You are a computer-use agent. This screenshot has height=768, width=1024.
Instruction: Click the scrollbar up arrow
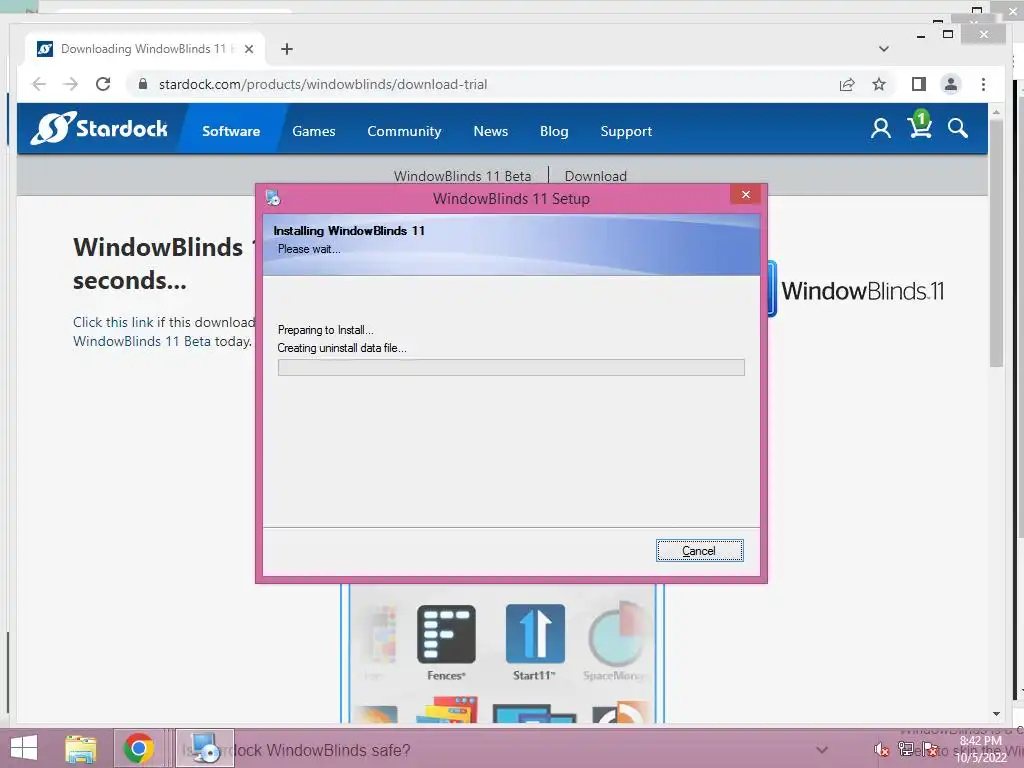996,112
